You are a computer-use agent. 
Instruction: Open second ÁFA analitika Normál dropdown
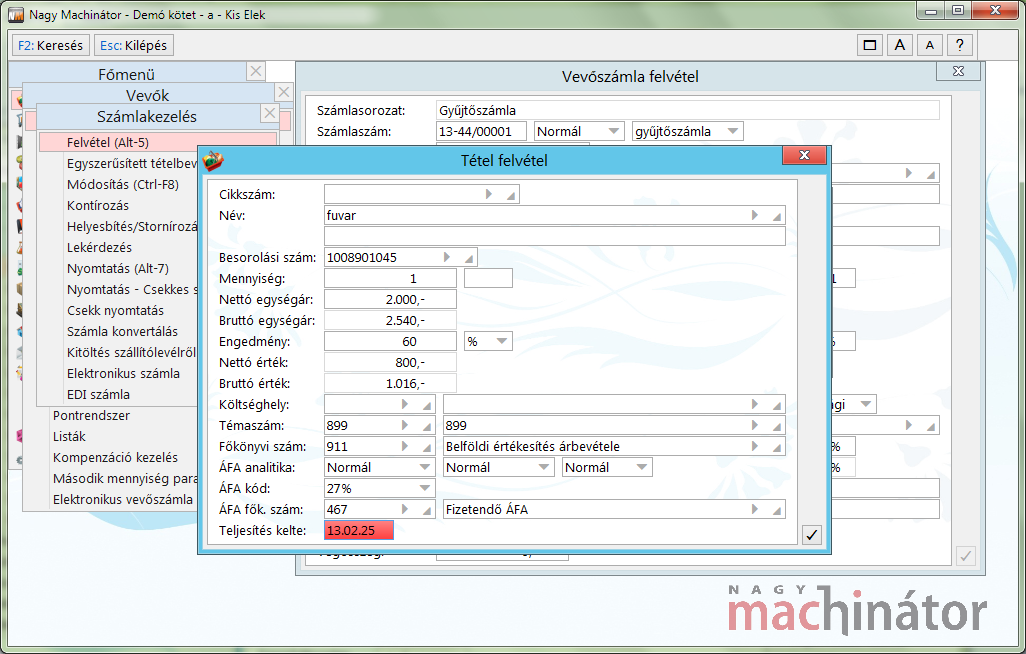[544, 467]
